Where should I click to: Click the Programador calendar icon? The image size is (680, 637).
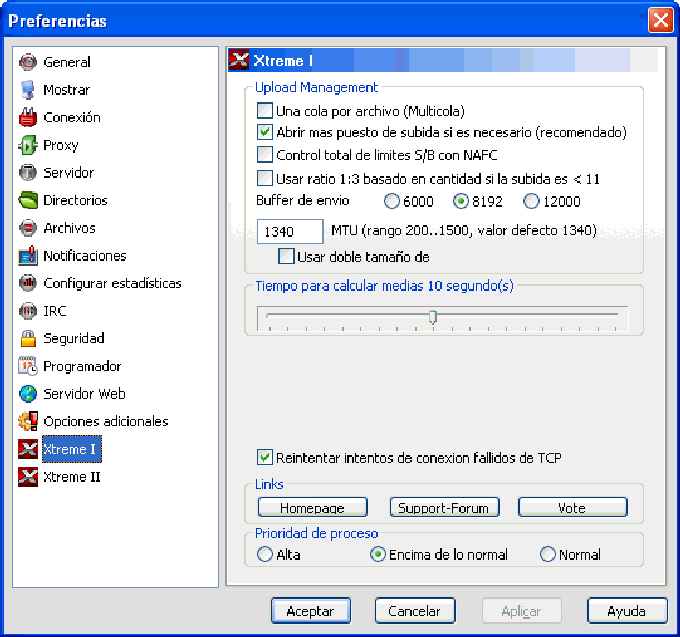(x=28, y=366)
